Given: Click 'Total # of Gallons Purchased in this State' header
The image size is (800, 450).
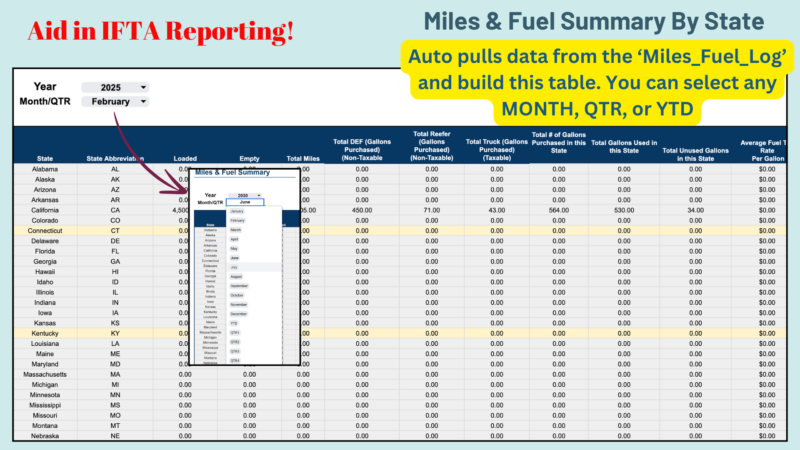Looking at the screenshot, I should click(x=559, y=143).
